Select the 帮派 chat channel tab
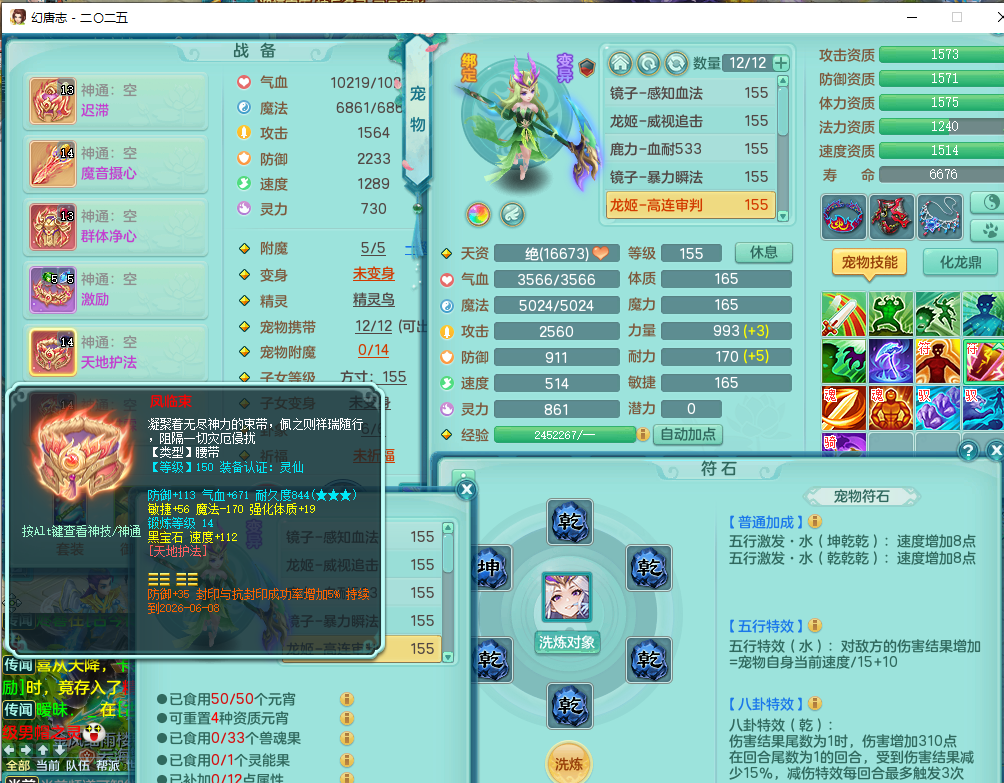1004x783 pixels. click(109, 766)
